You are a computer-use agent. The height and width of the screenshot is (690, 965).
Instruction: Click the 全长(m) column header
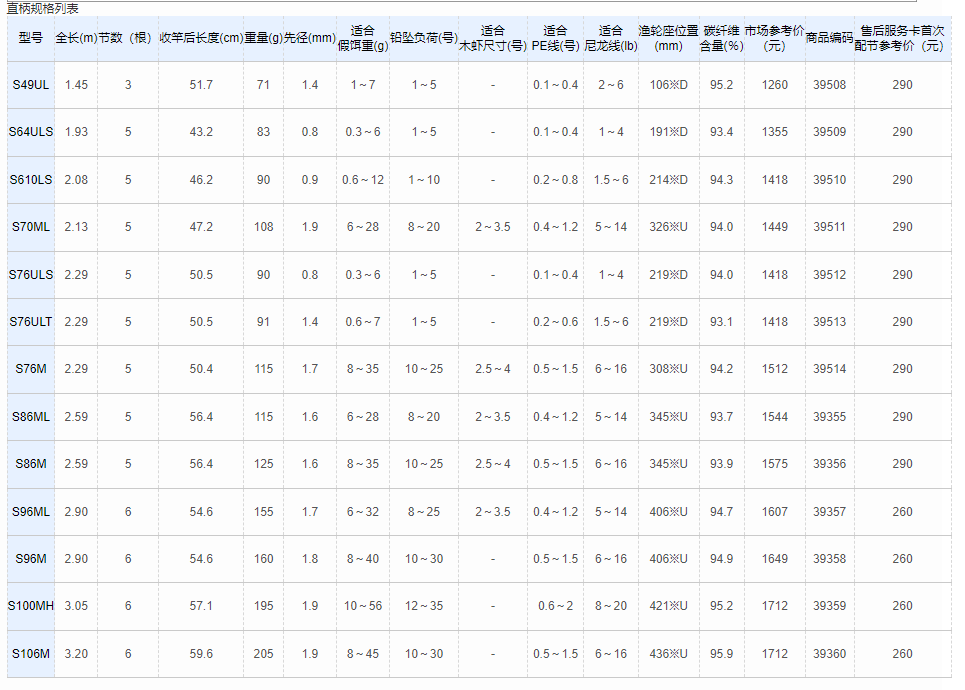pos(76,38)
